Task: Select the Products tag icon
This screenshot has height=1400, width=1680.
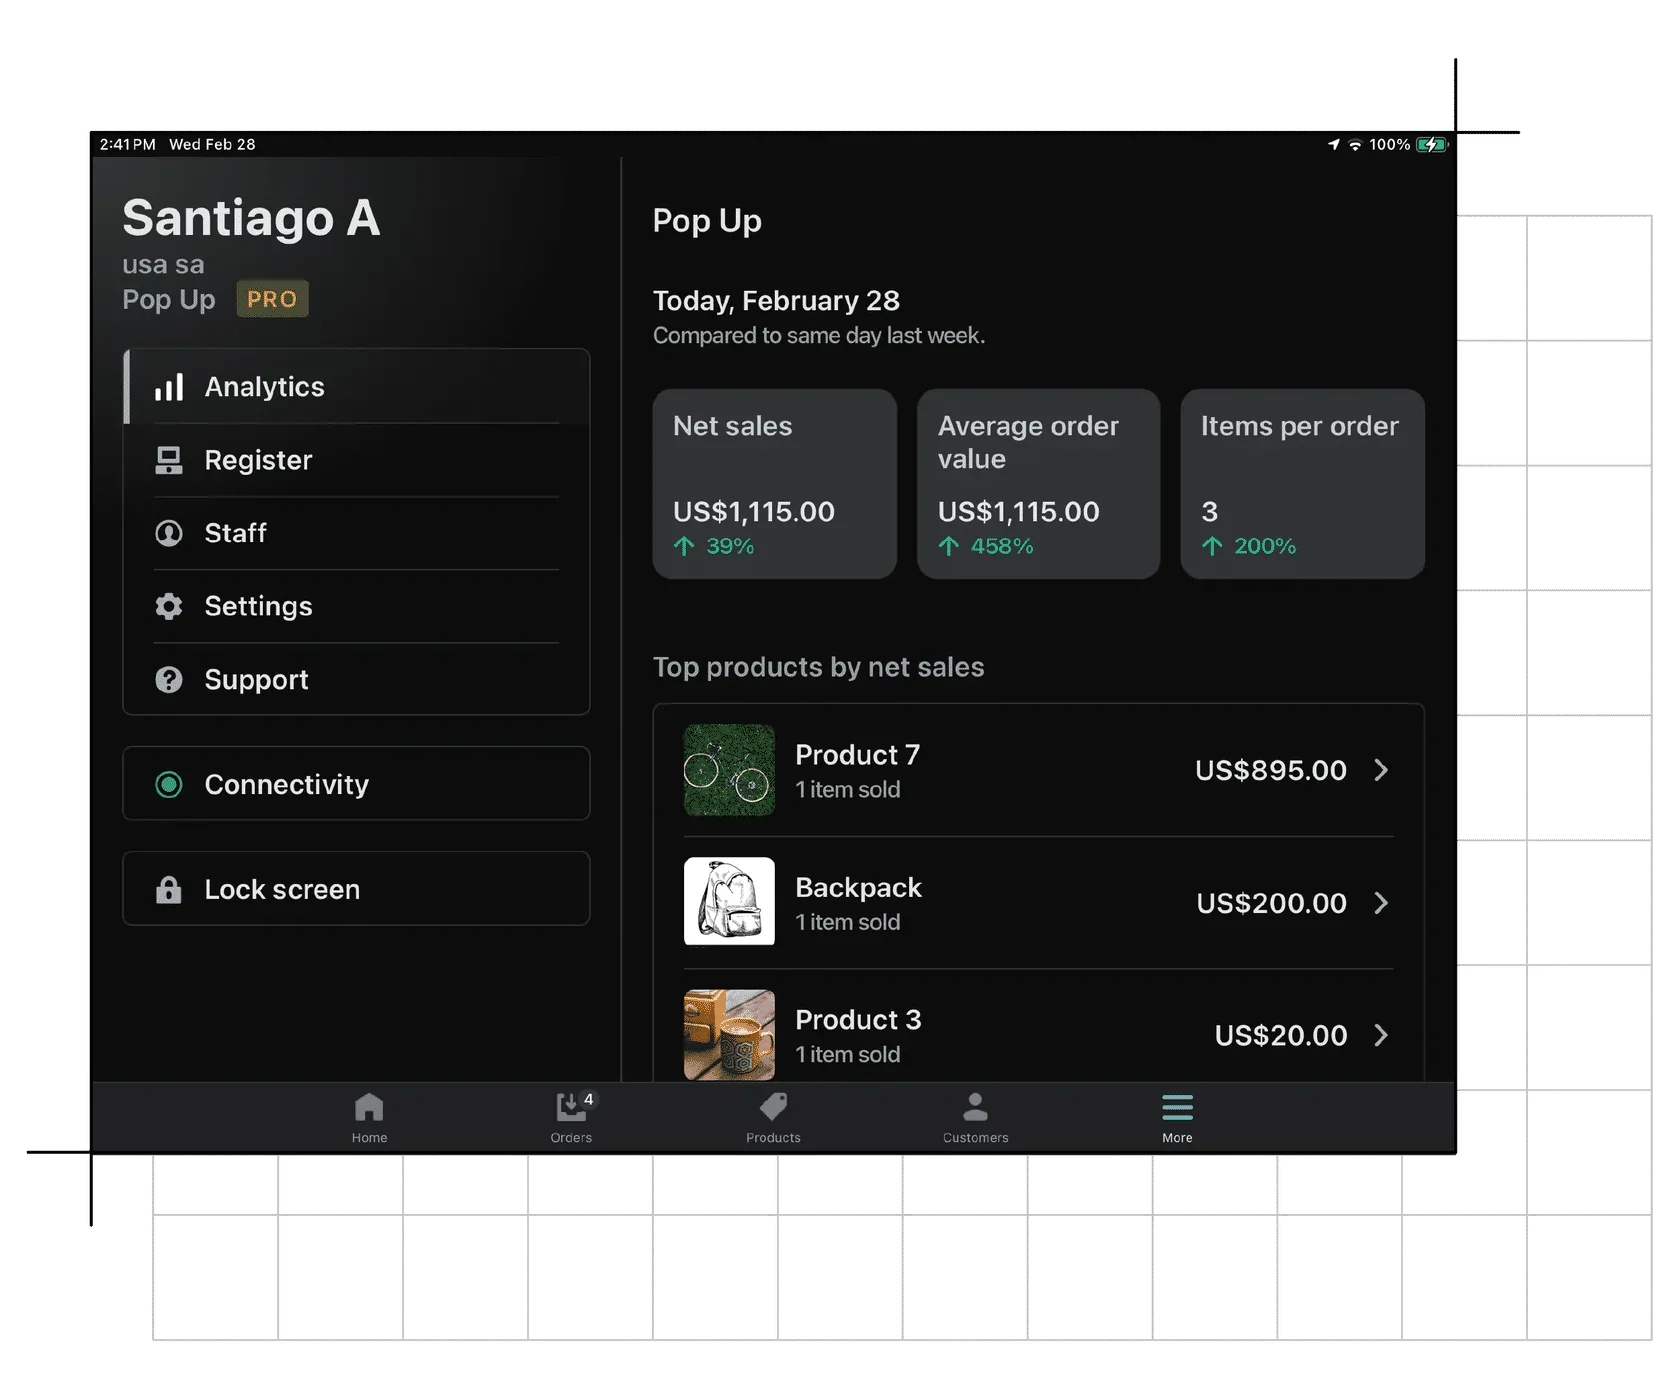Action: [x=772, y=1108]
